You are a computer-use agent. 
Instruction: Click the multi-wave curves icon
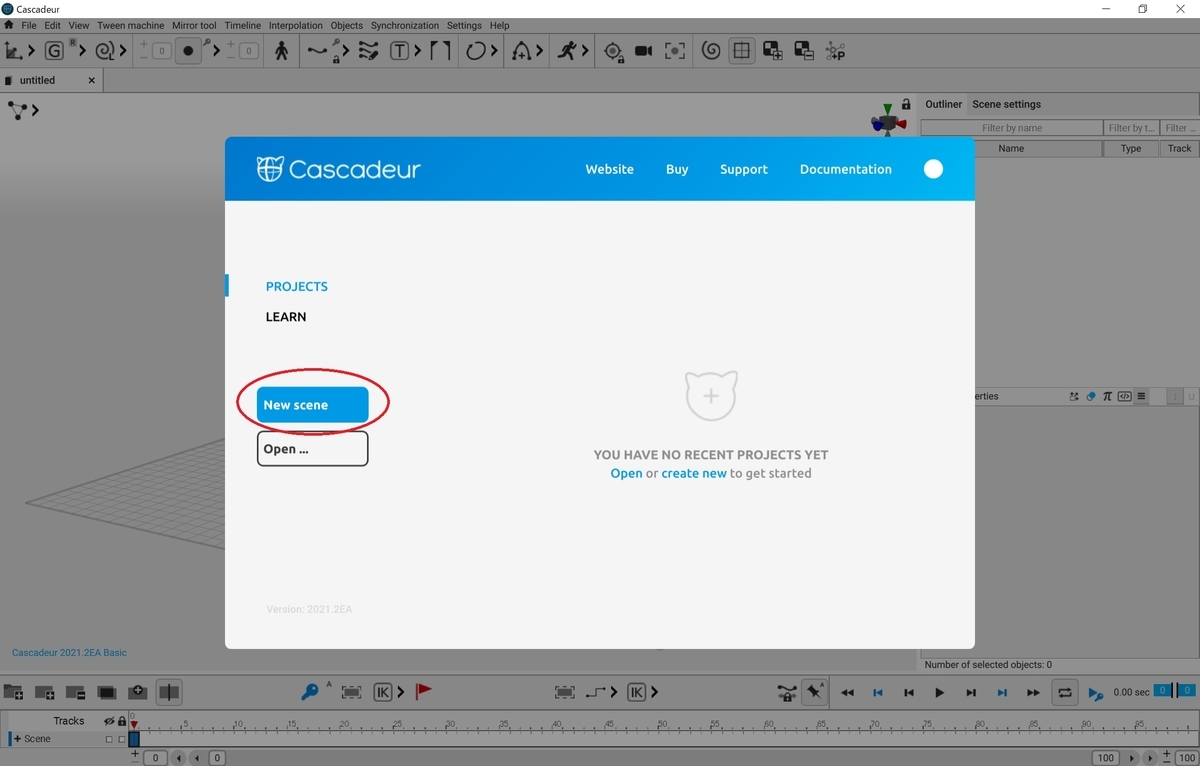[x=369, y=50]
